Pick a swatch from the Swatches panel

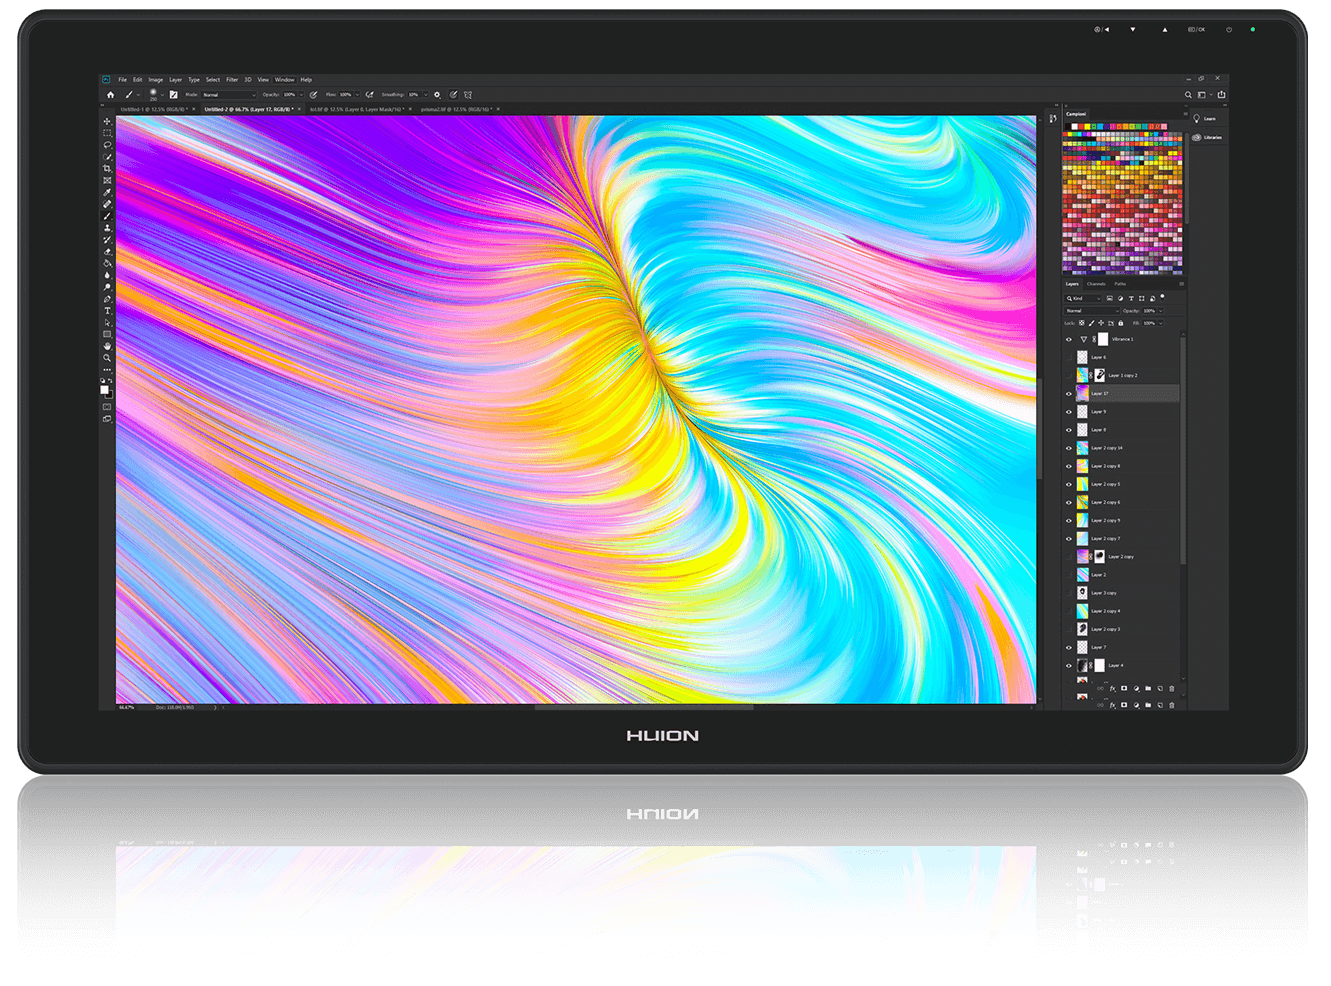[1120, 200]
